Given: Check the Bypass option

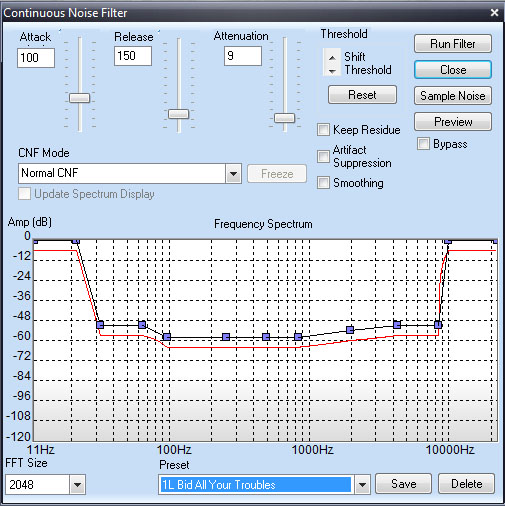Looking at the screenshot, I should point(423,144).
